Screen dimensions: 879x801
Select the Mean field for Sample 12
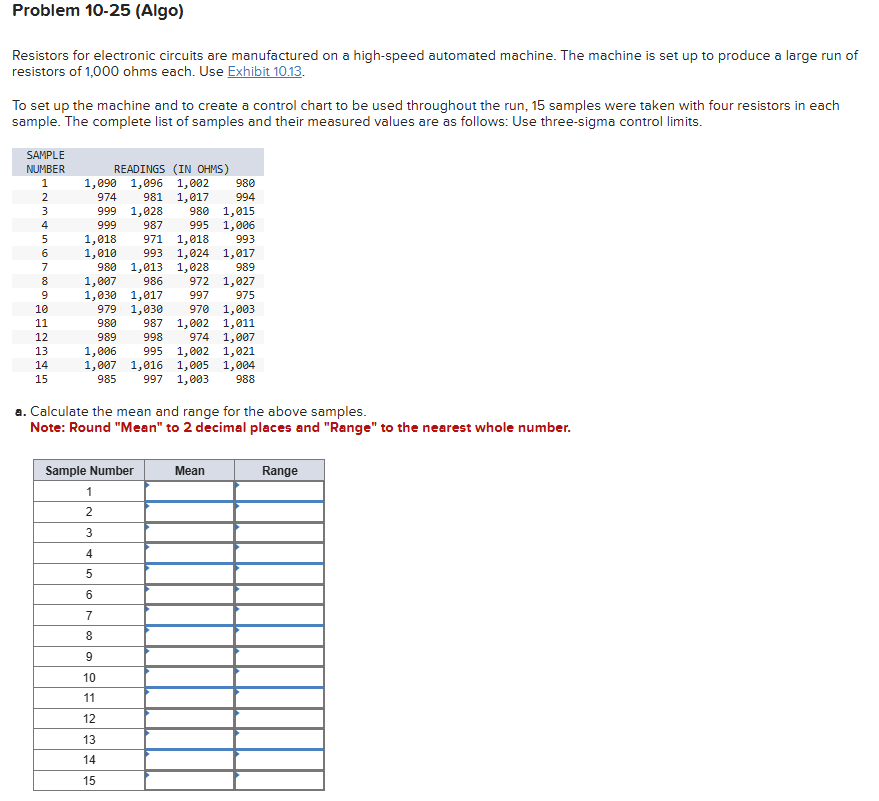point(189,718)
